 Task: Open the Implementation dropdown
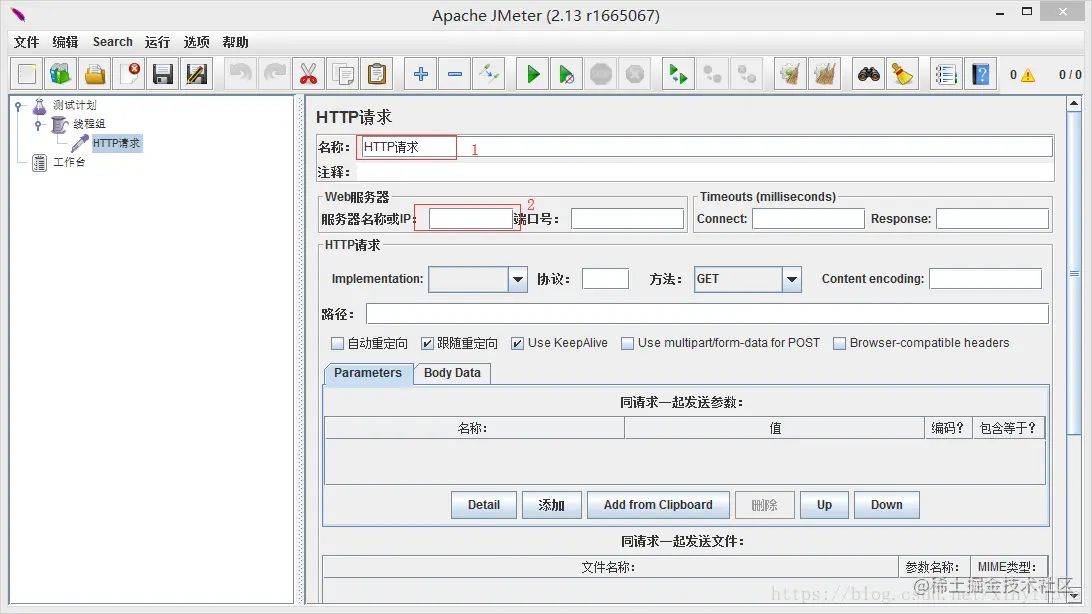coord(517,279)
